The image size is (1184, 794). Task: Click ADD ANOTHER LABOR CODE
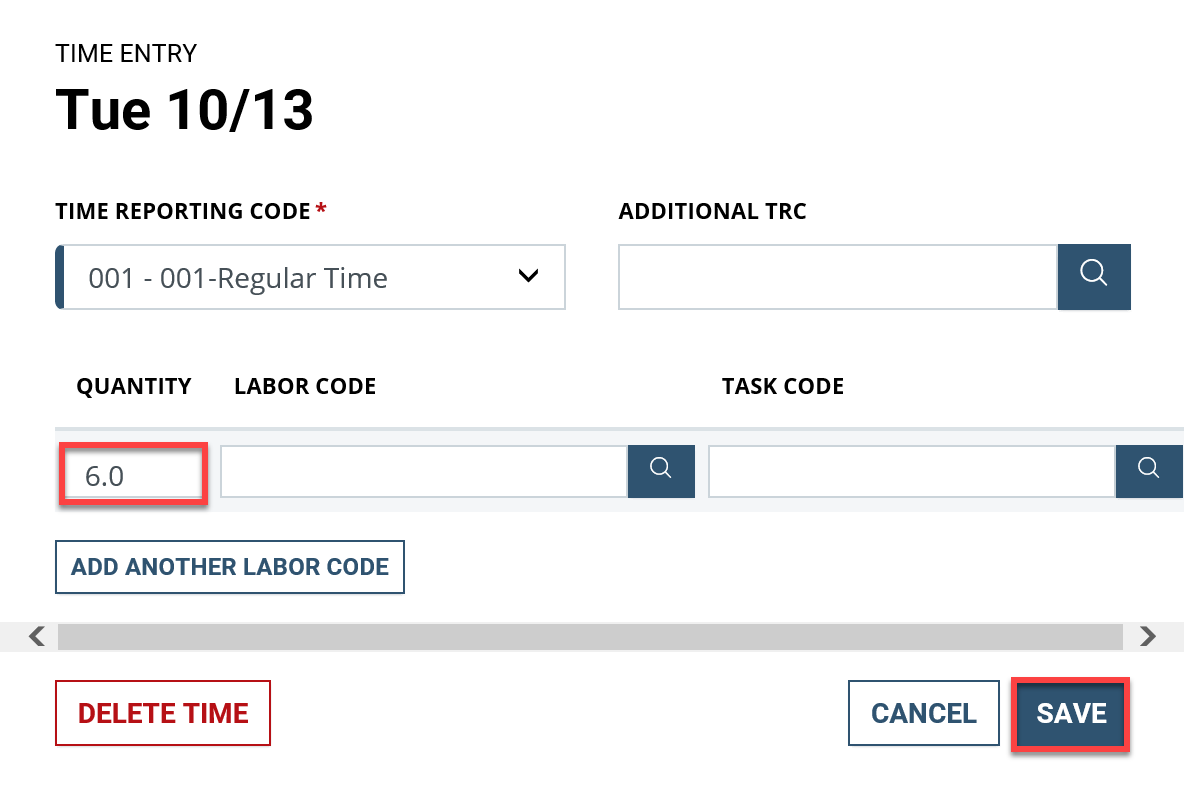(229, 567)
